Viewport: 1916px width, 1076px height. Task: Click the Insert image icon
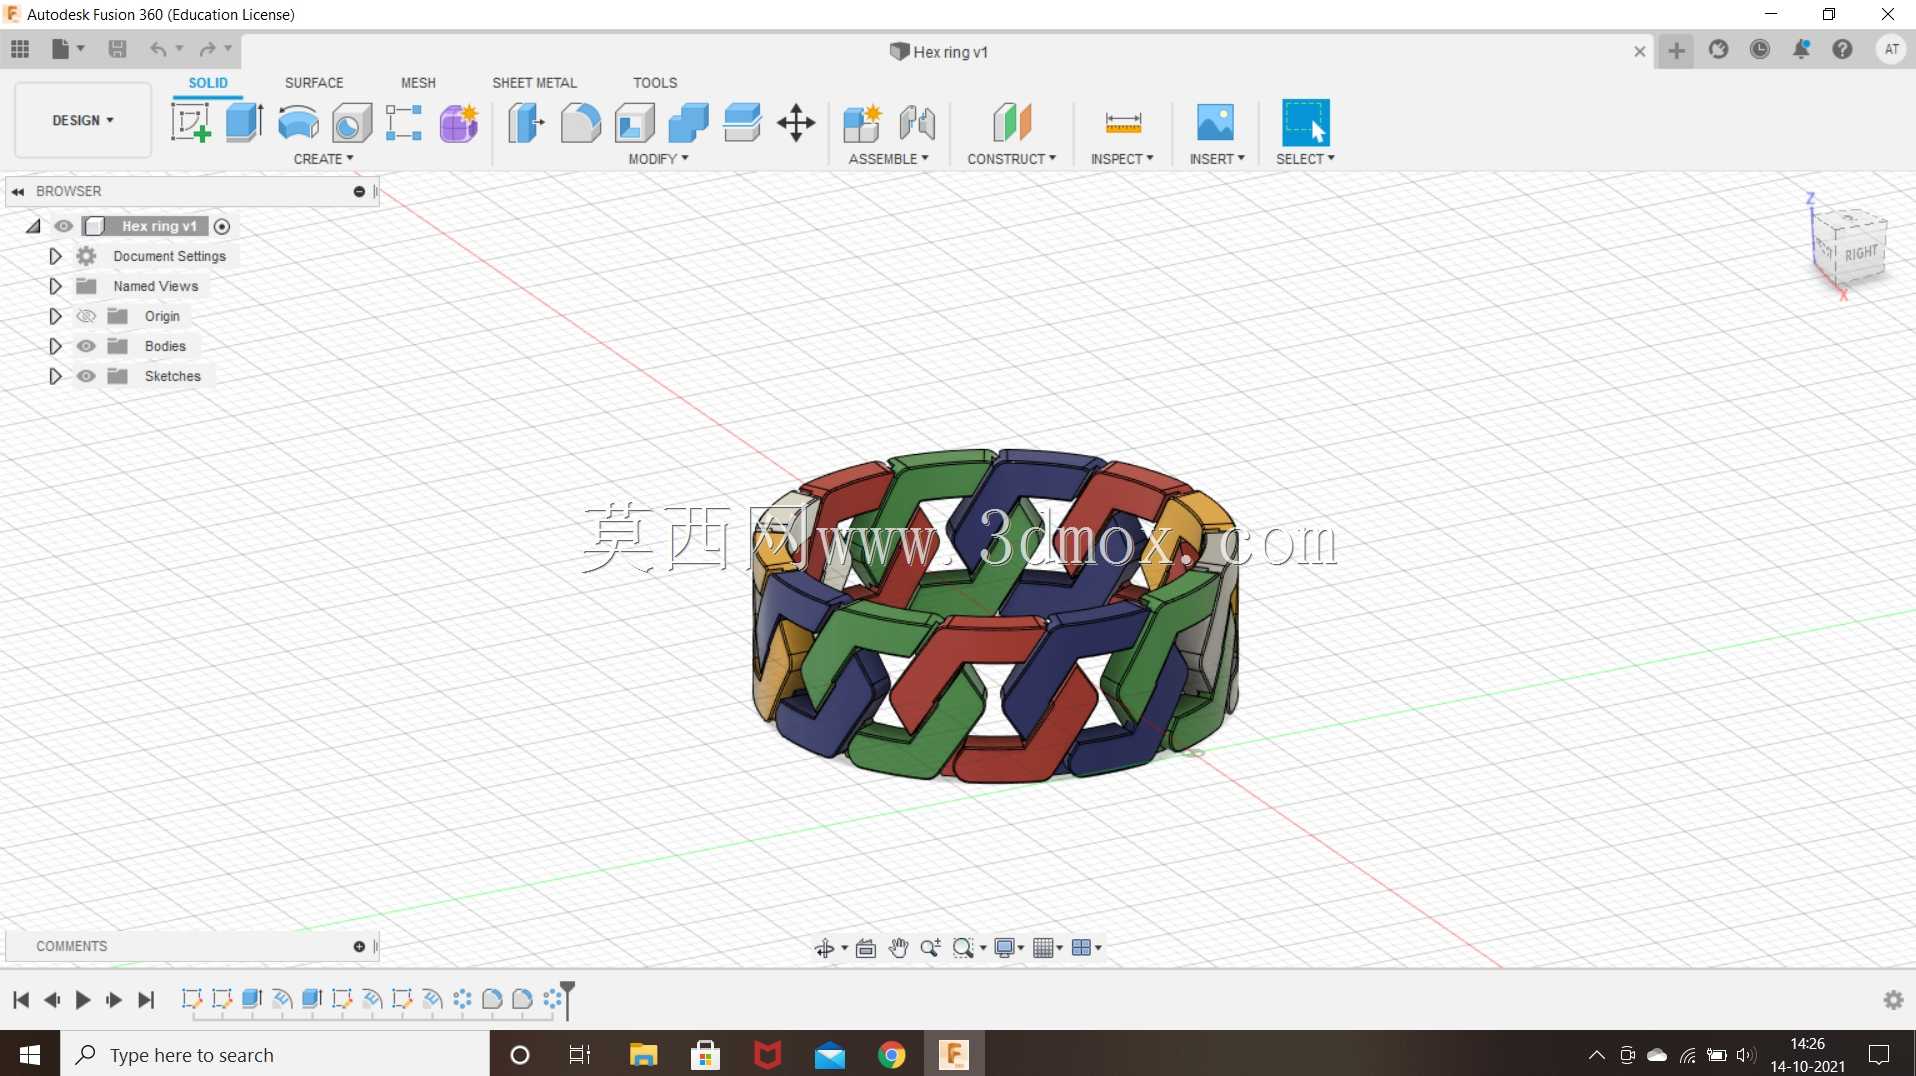click(x=1215, y=123)
